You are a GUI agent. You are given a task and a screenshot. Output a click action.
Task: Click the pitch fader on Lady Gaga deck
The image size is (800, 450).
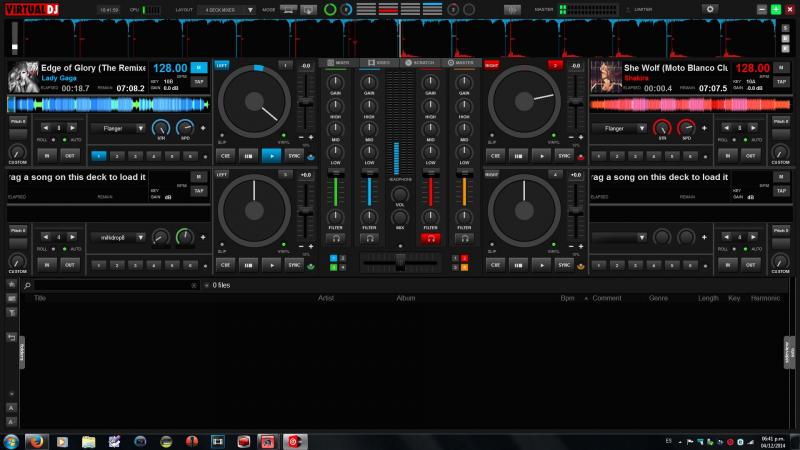(x=306, y=103)
